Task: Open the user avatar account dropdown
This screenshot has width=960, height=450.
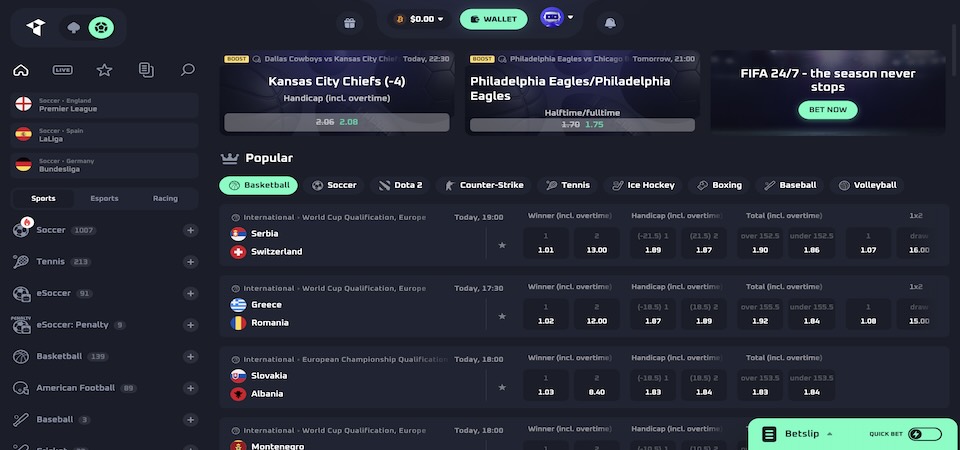Action: [557, 18]
